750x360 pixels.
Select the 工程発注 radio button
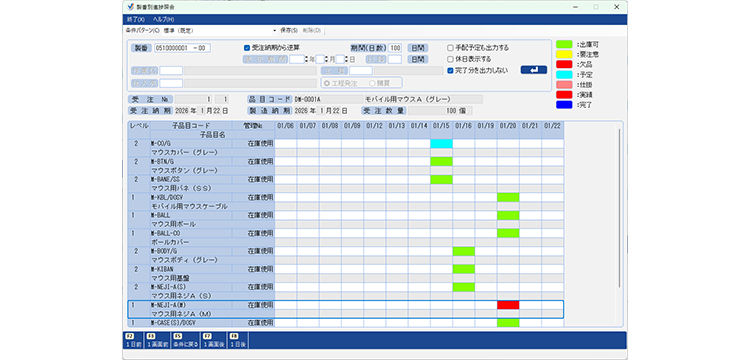point(327,83)
